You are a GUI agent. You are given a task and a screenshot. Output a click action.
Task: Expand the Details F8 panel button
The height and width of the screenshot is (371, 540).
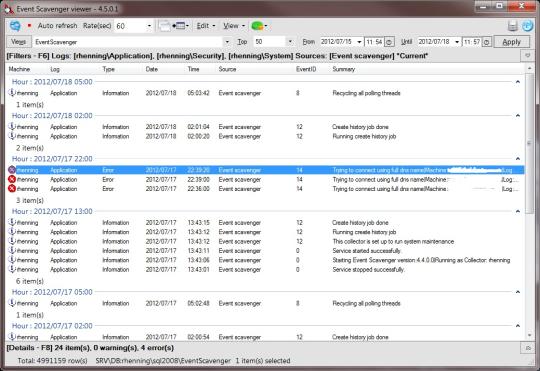tap(527, 348)
